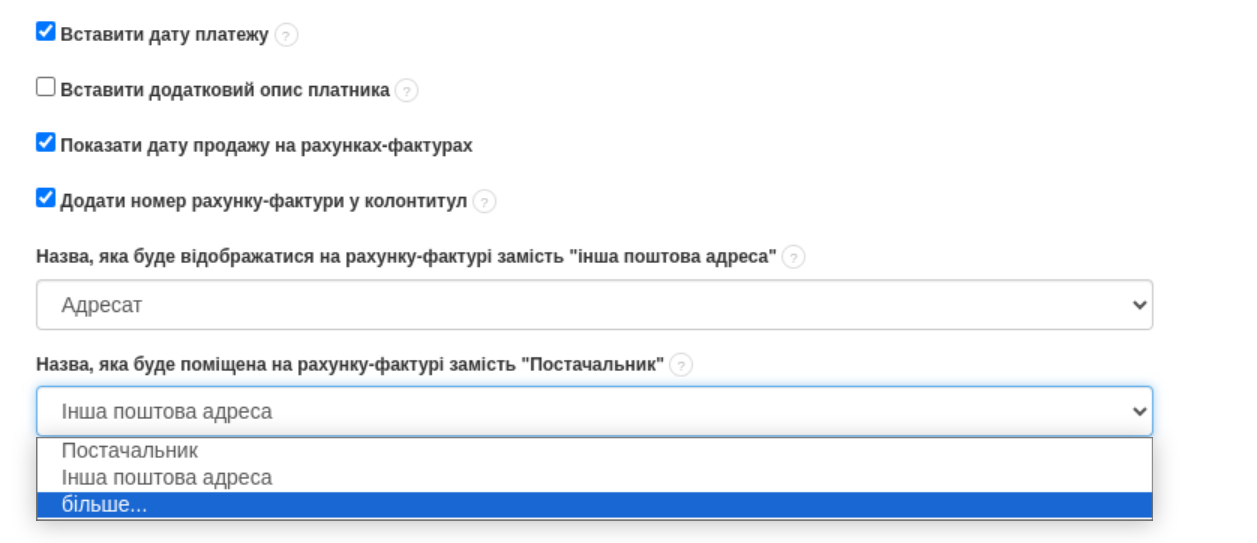Enable 'Вставити додатковий опис платника' checkbox
This screenshot has height=543, width=1257.
pyautogui.click(x=45, y=87)
